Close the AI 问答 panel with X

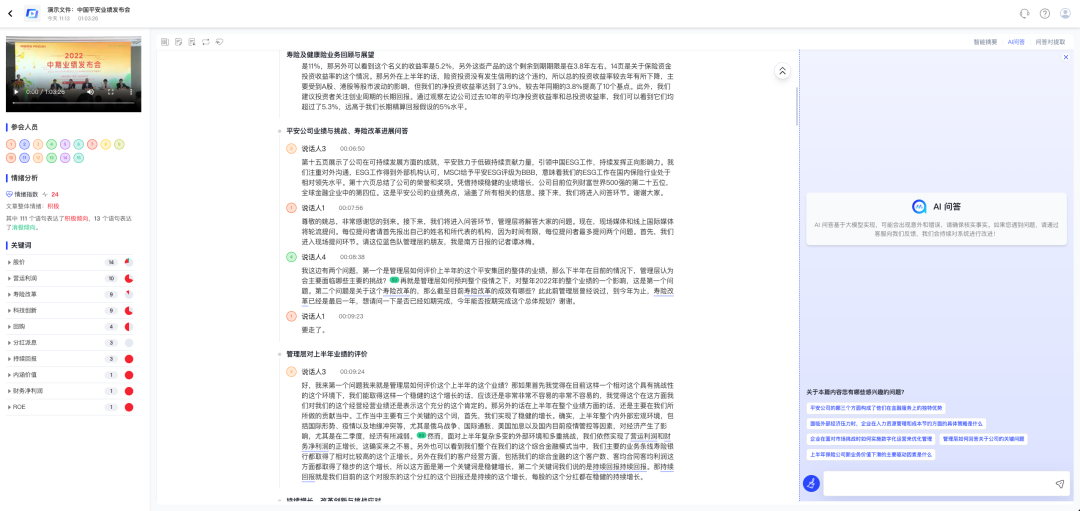[1066, 57]
